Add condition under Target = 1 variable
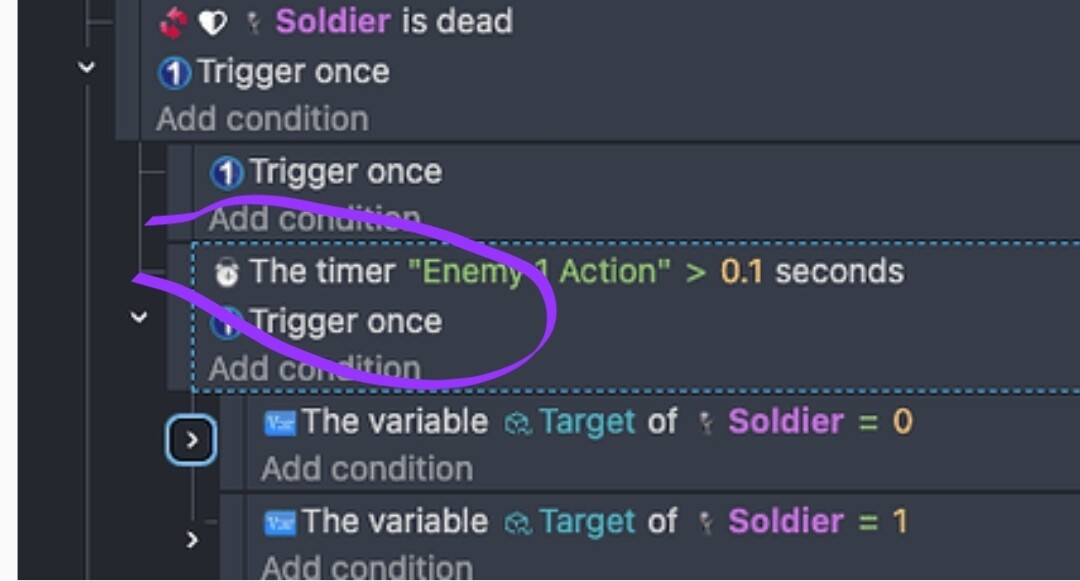The height and width of the screenshot is (581, 1080). (367, 567)
